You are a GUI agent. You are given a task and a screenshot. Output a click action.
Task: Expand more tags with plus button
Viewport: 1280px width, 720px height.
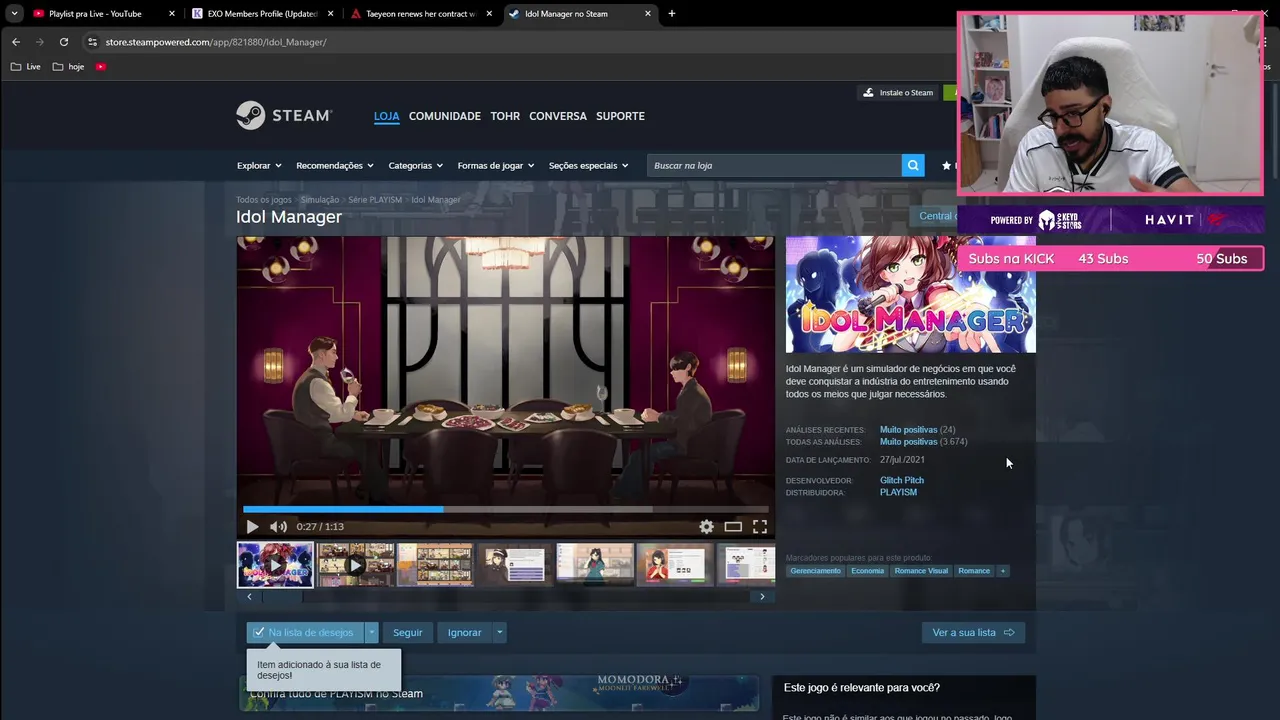[1003, 571]
